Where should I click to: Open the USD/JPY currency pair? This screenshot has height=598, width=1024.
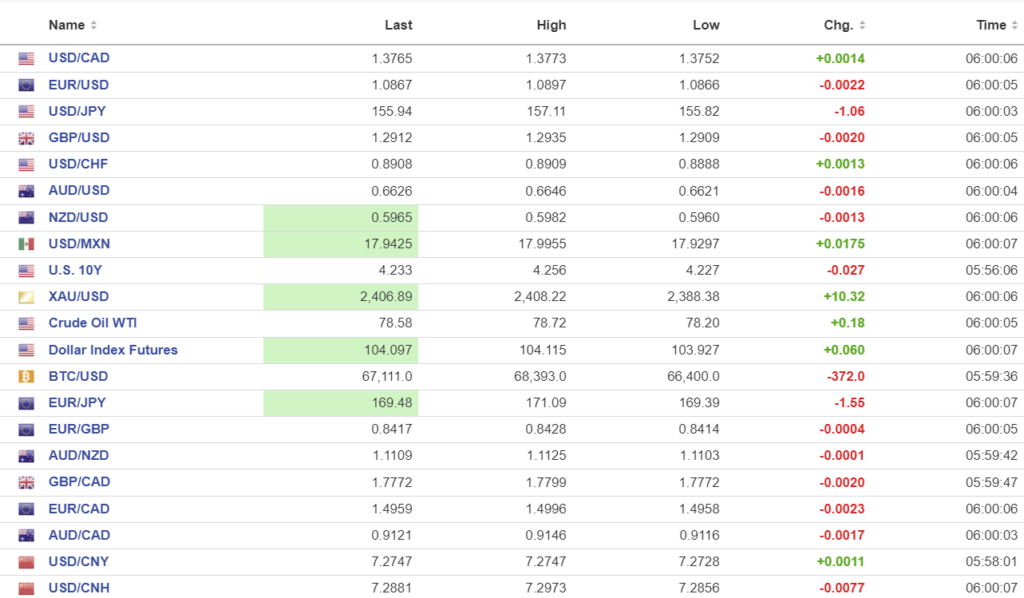78,111
